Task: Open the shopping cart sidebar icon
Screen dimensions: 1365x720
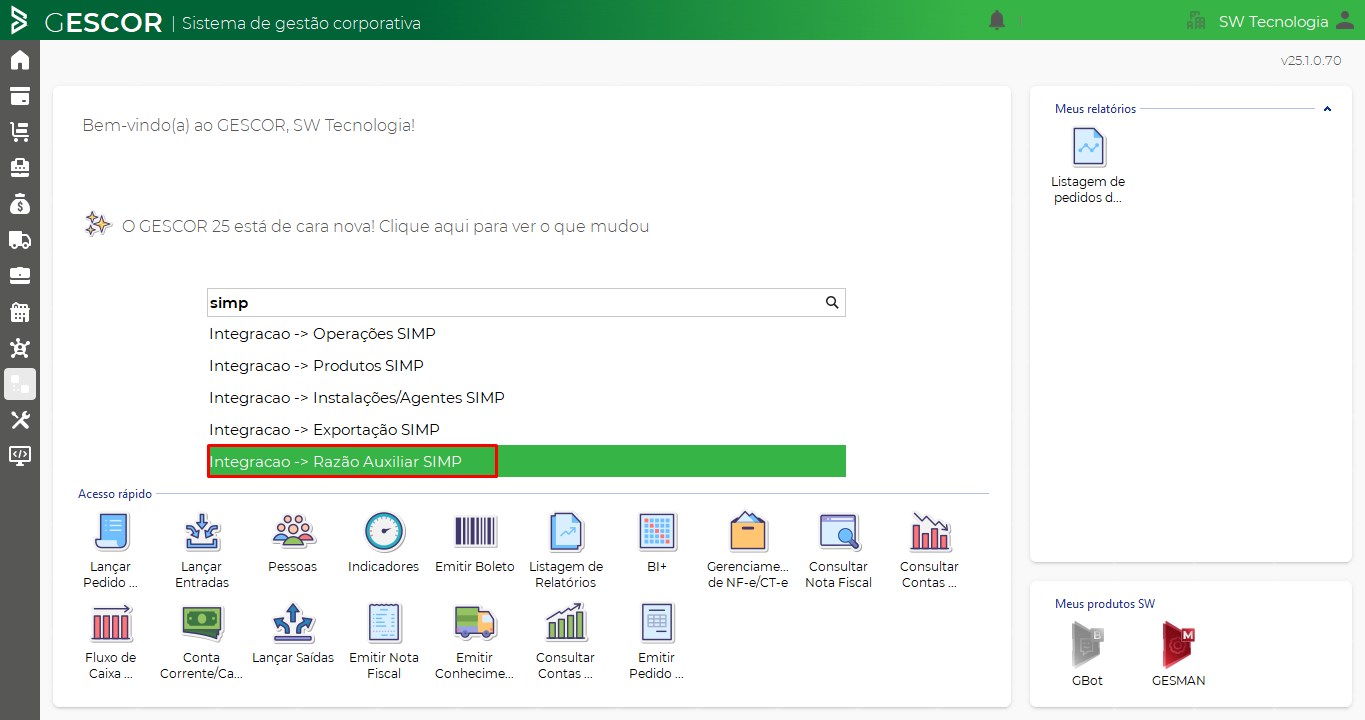Action: 20,132
